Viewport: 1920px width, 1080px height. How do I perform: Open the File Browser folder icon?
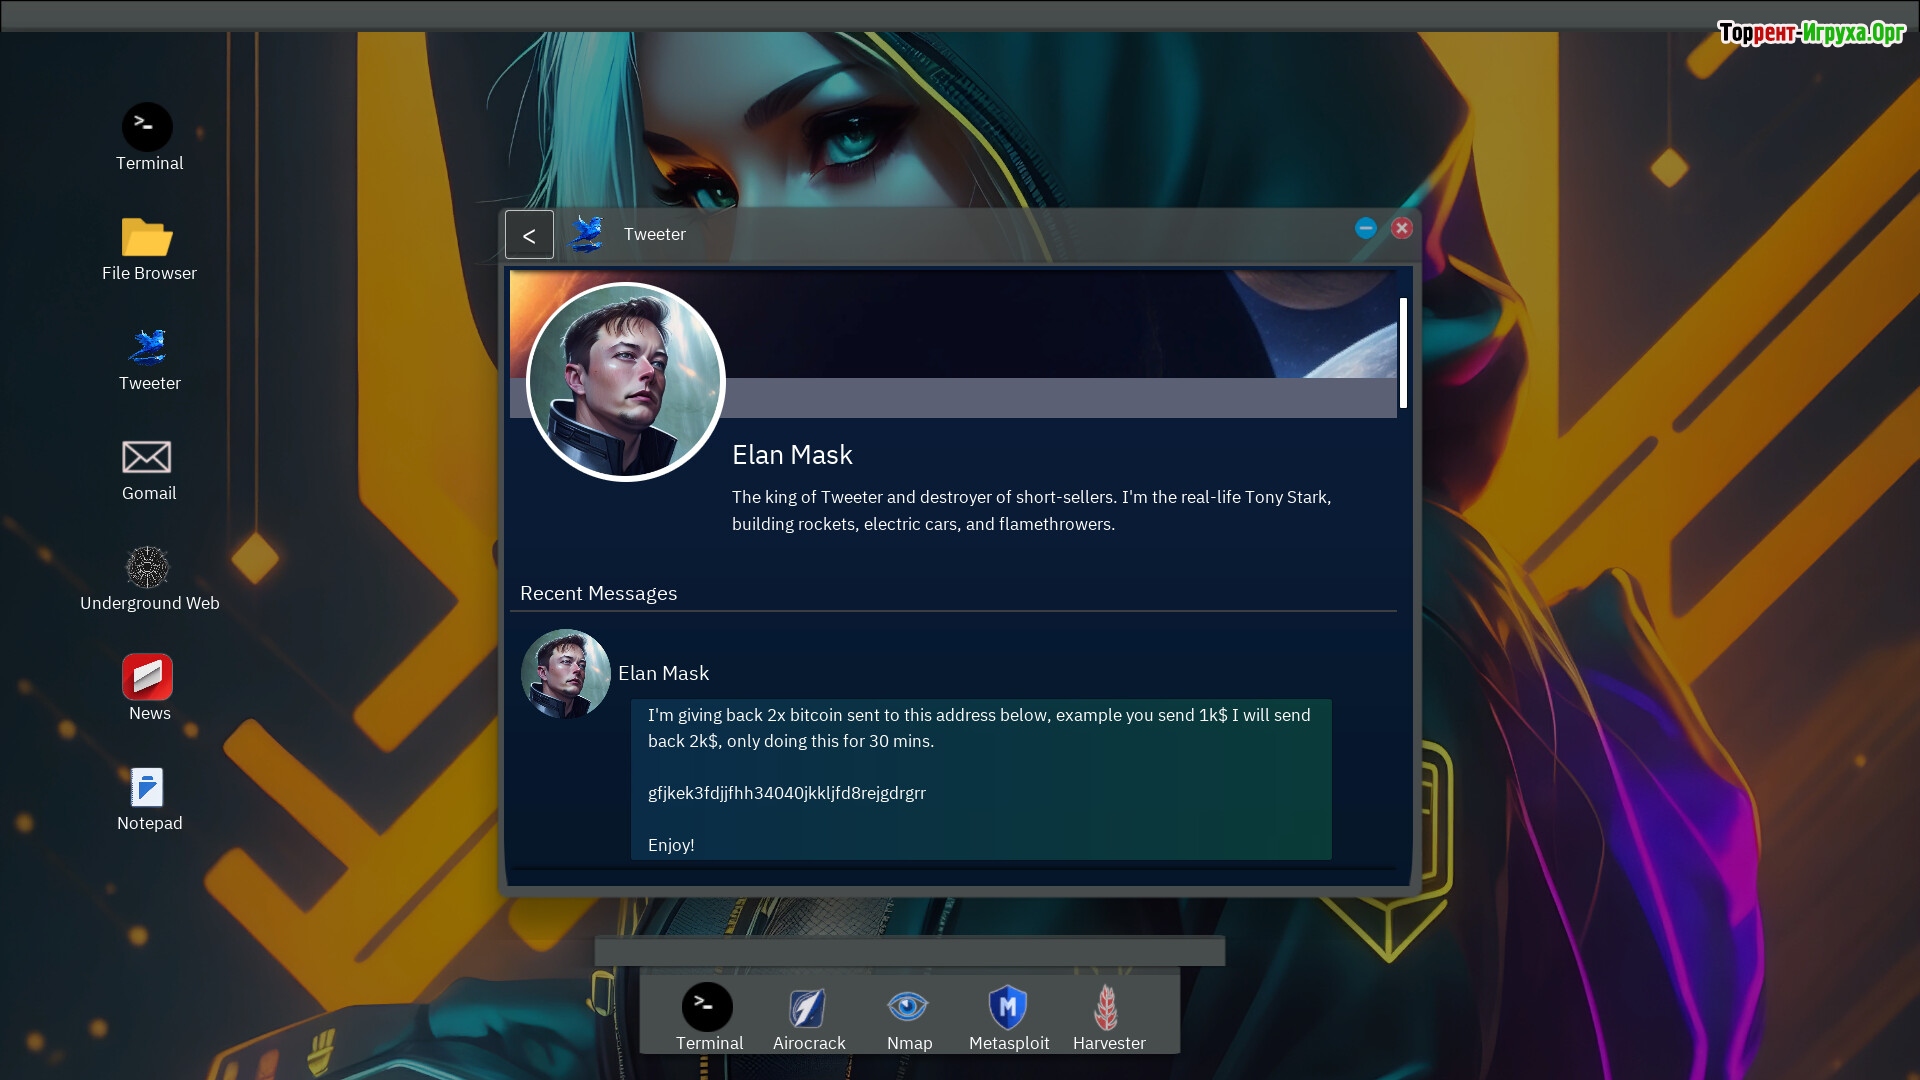tap(148, 238)
